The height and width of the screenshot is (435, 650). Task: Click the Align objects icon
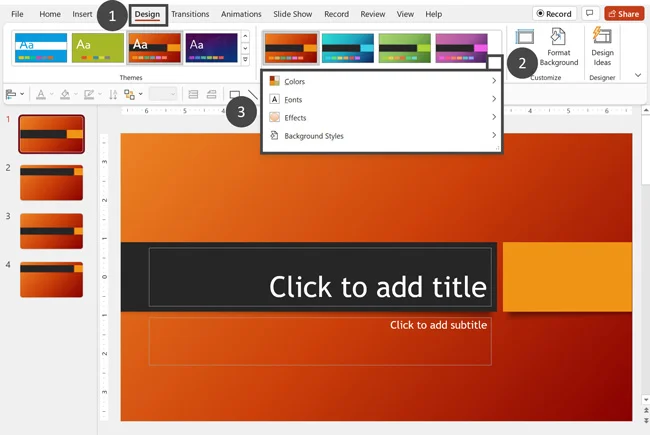[11, 95]
